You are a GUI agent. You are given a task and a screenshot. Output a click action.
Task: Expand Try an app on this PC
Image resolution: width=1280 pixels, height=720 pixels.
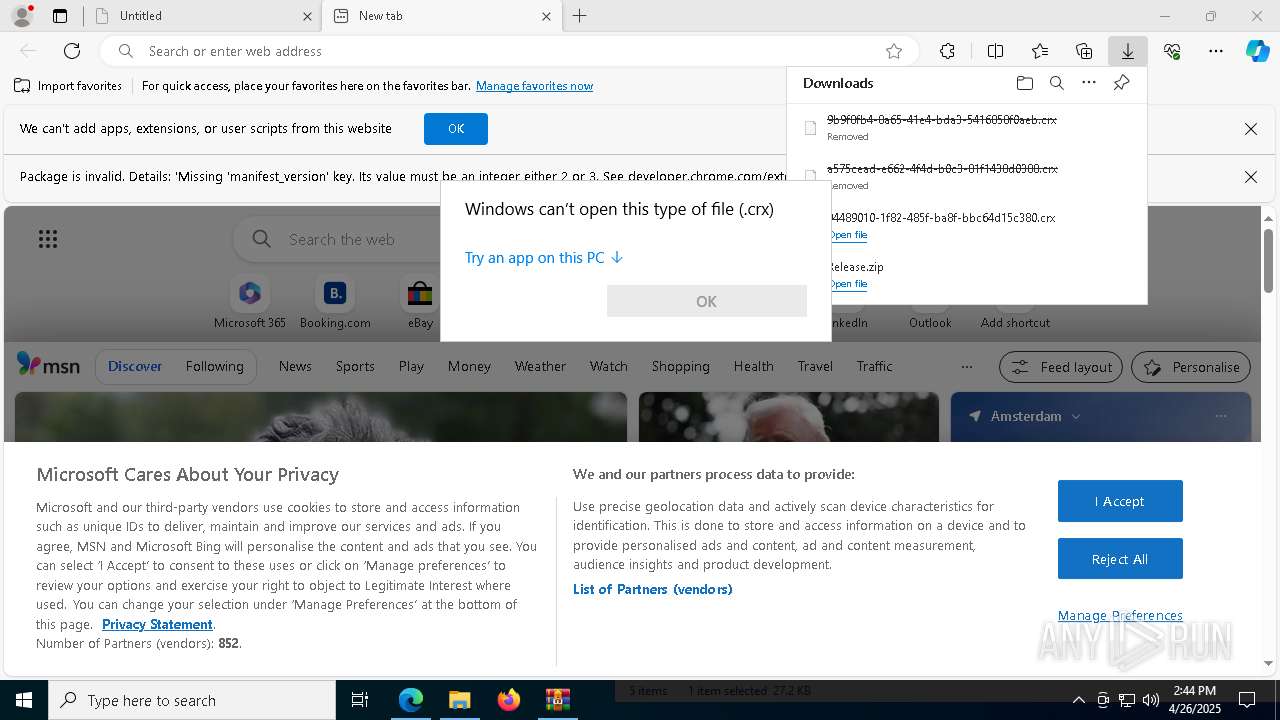pyautogui.click(x=544, y=258)
